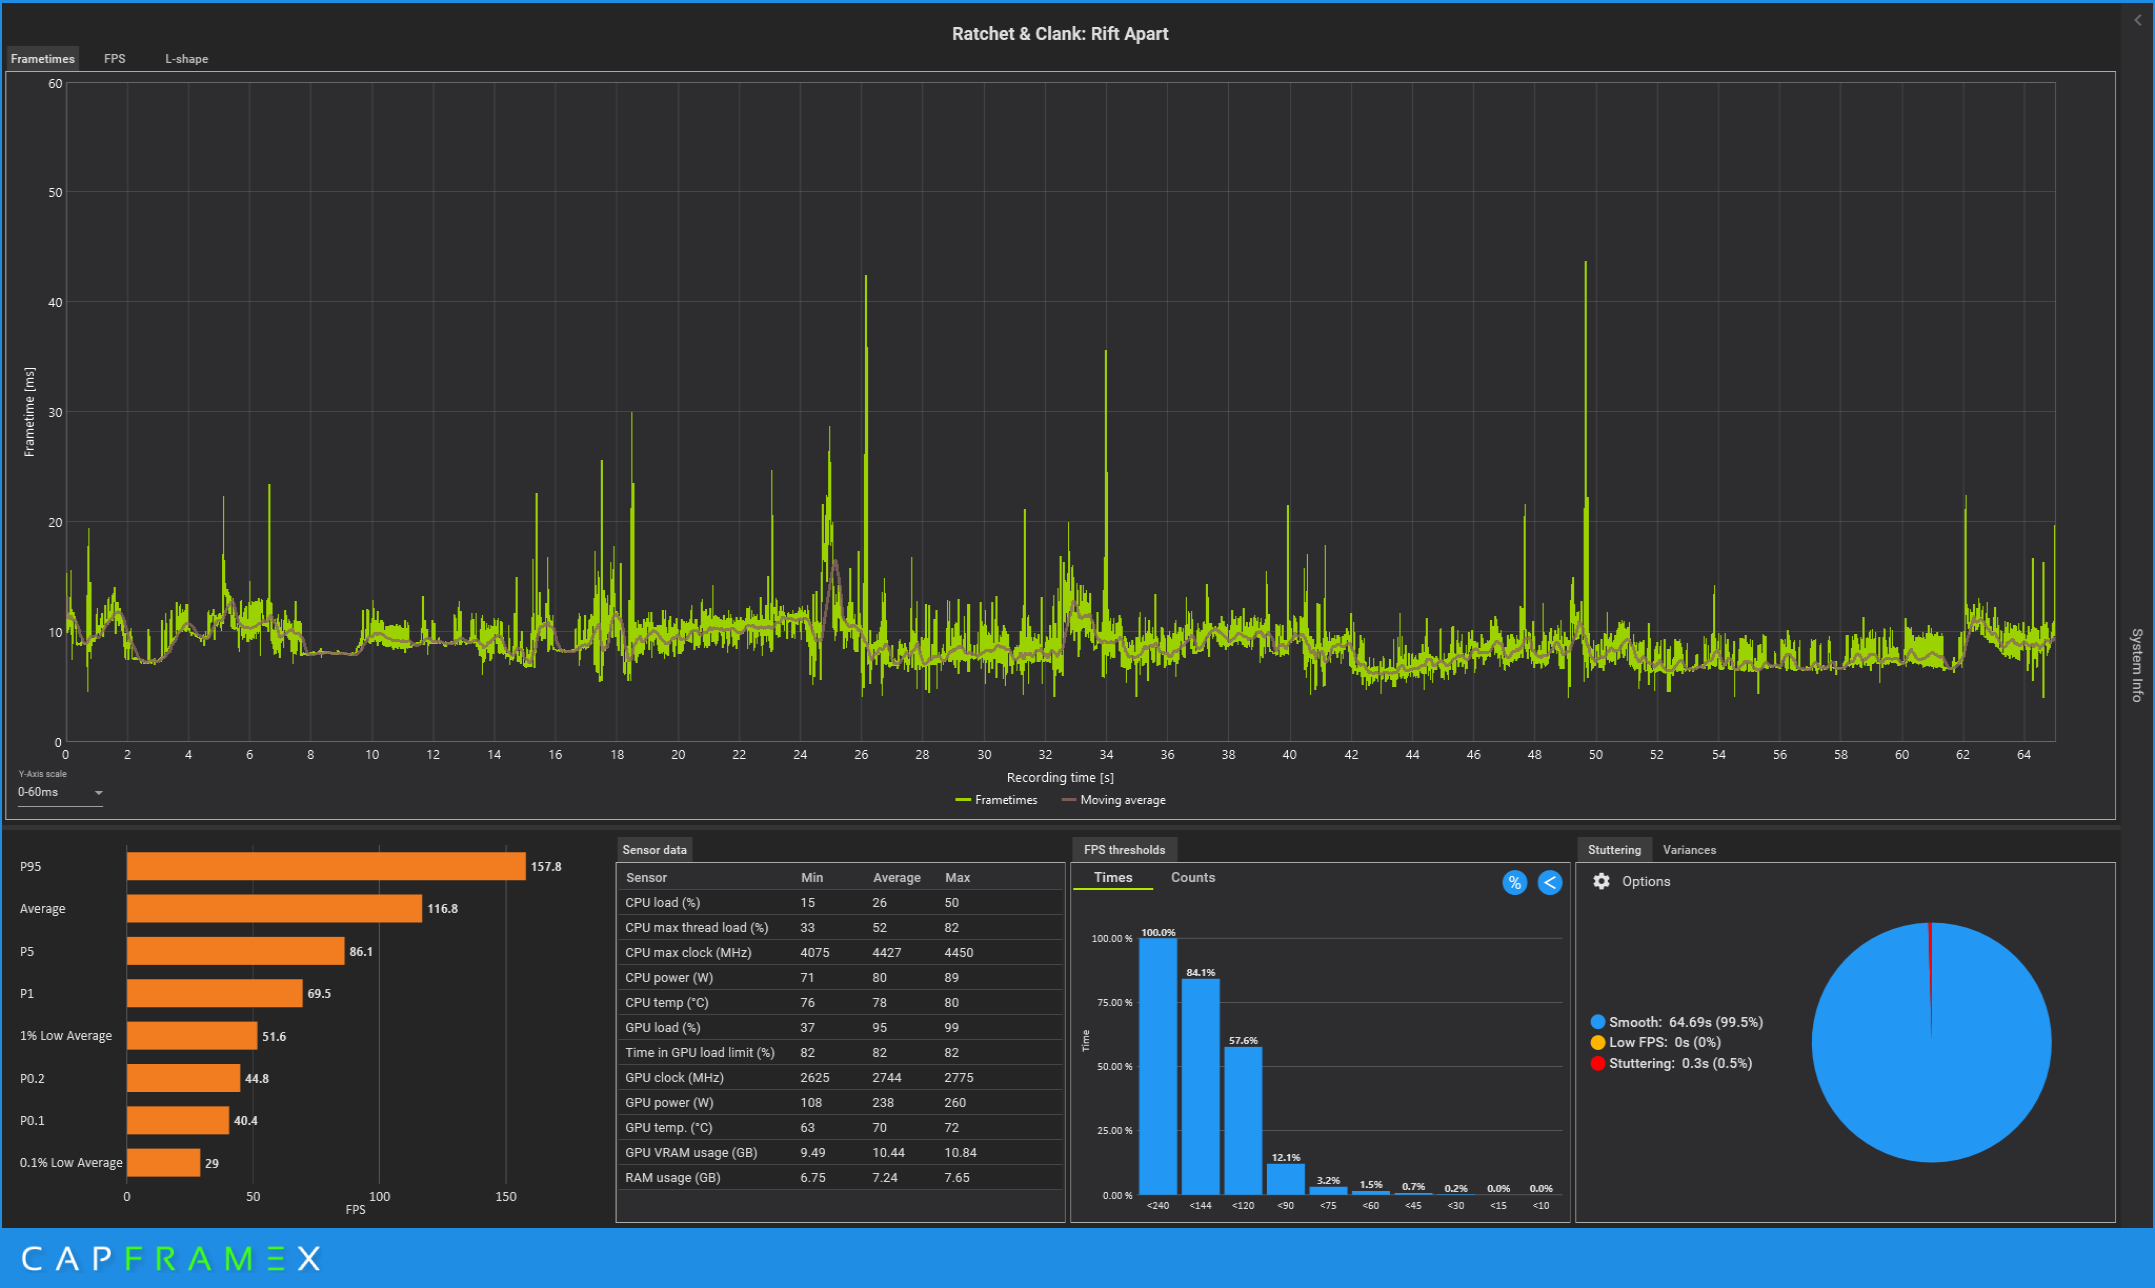This screenshot has height=1288, width=2155.
Task: Open the stuttering Options gear
Action: click(x=1601, y=881)
